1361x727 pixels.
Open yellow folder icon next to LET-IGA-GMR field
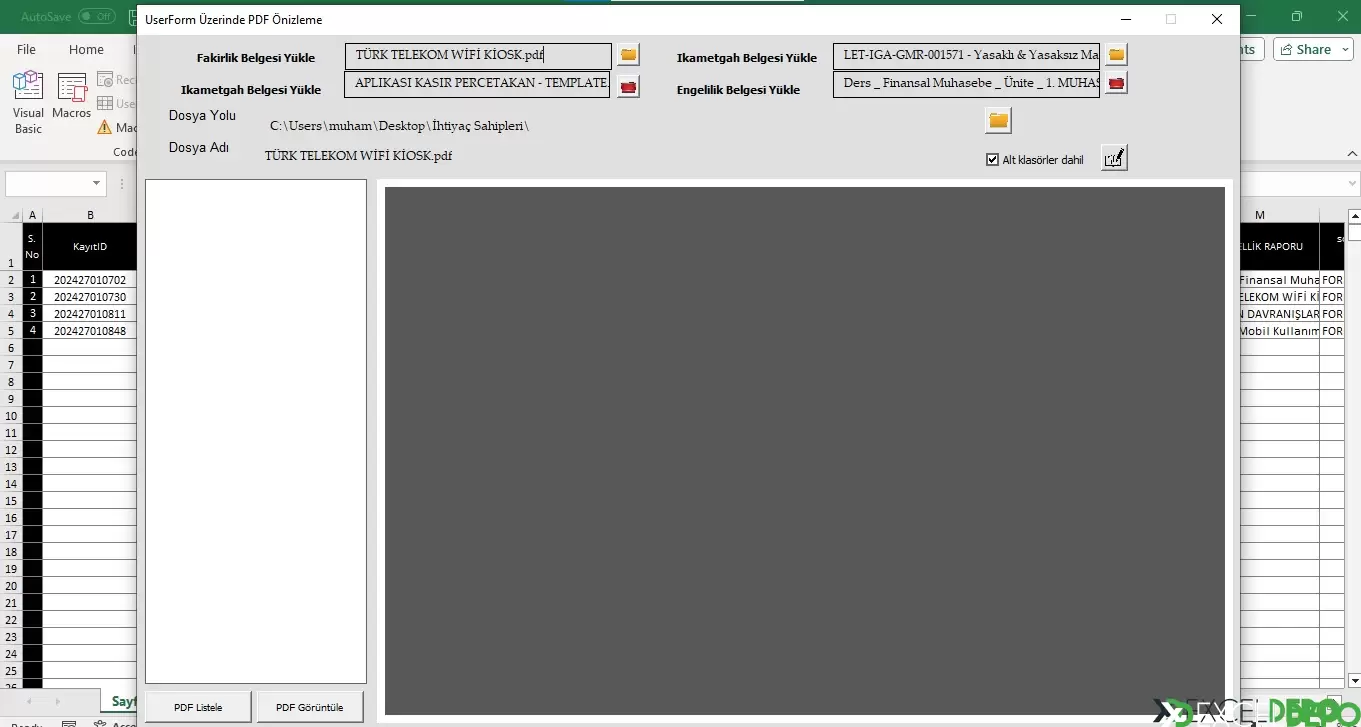point(1116,54)
